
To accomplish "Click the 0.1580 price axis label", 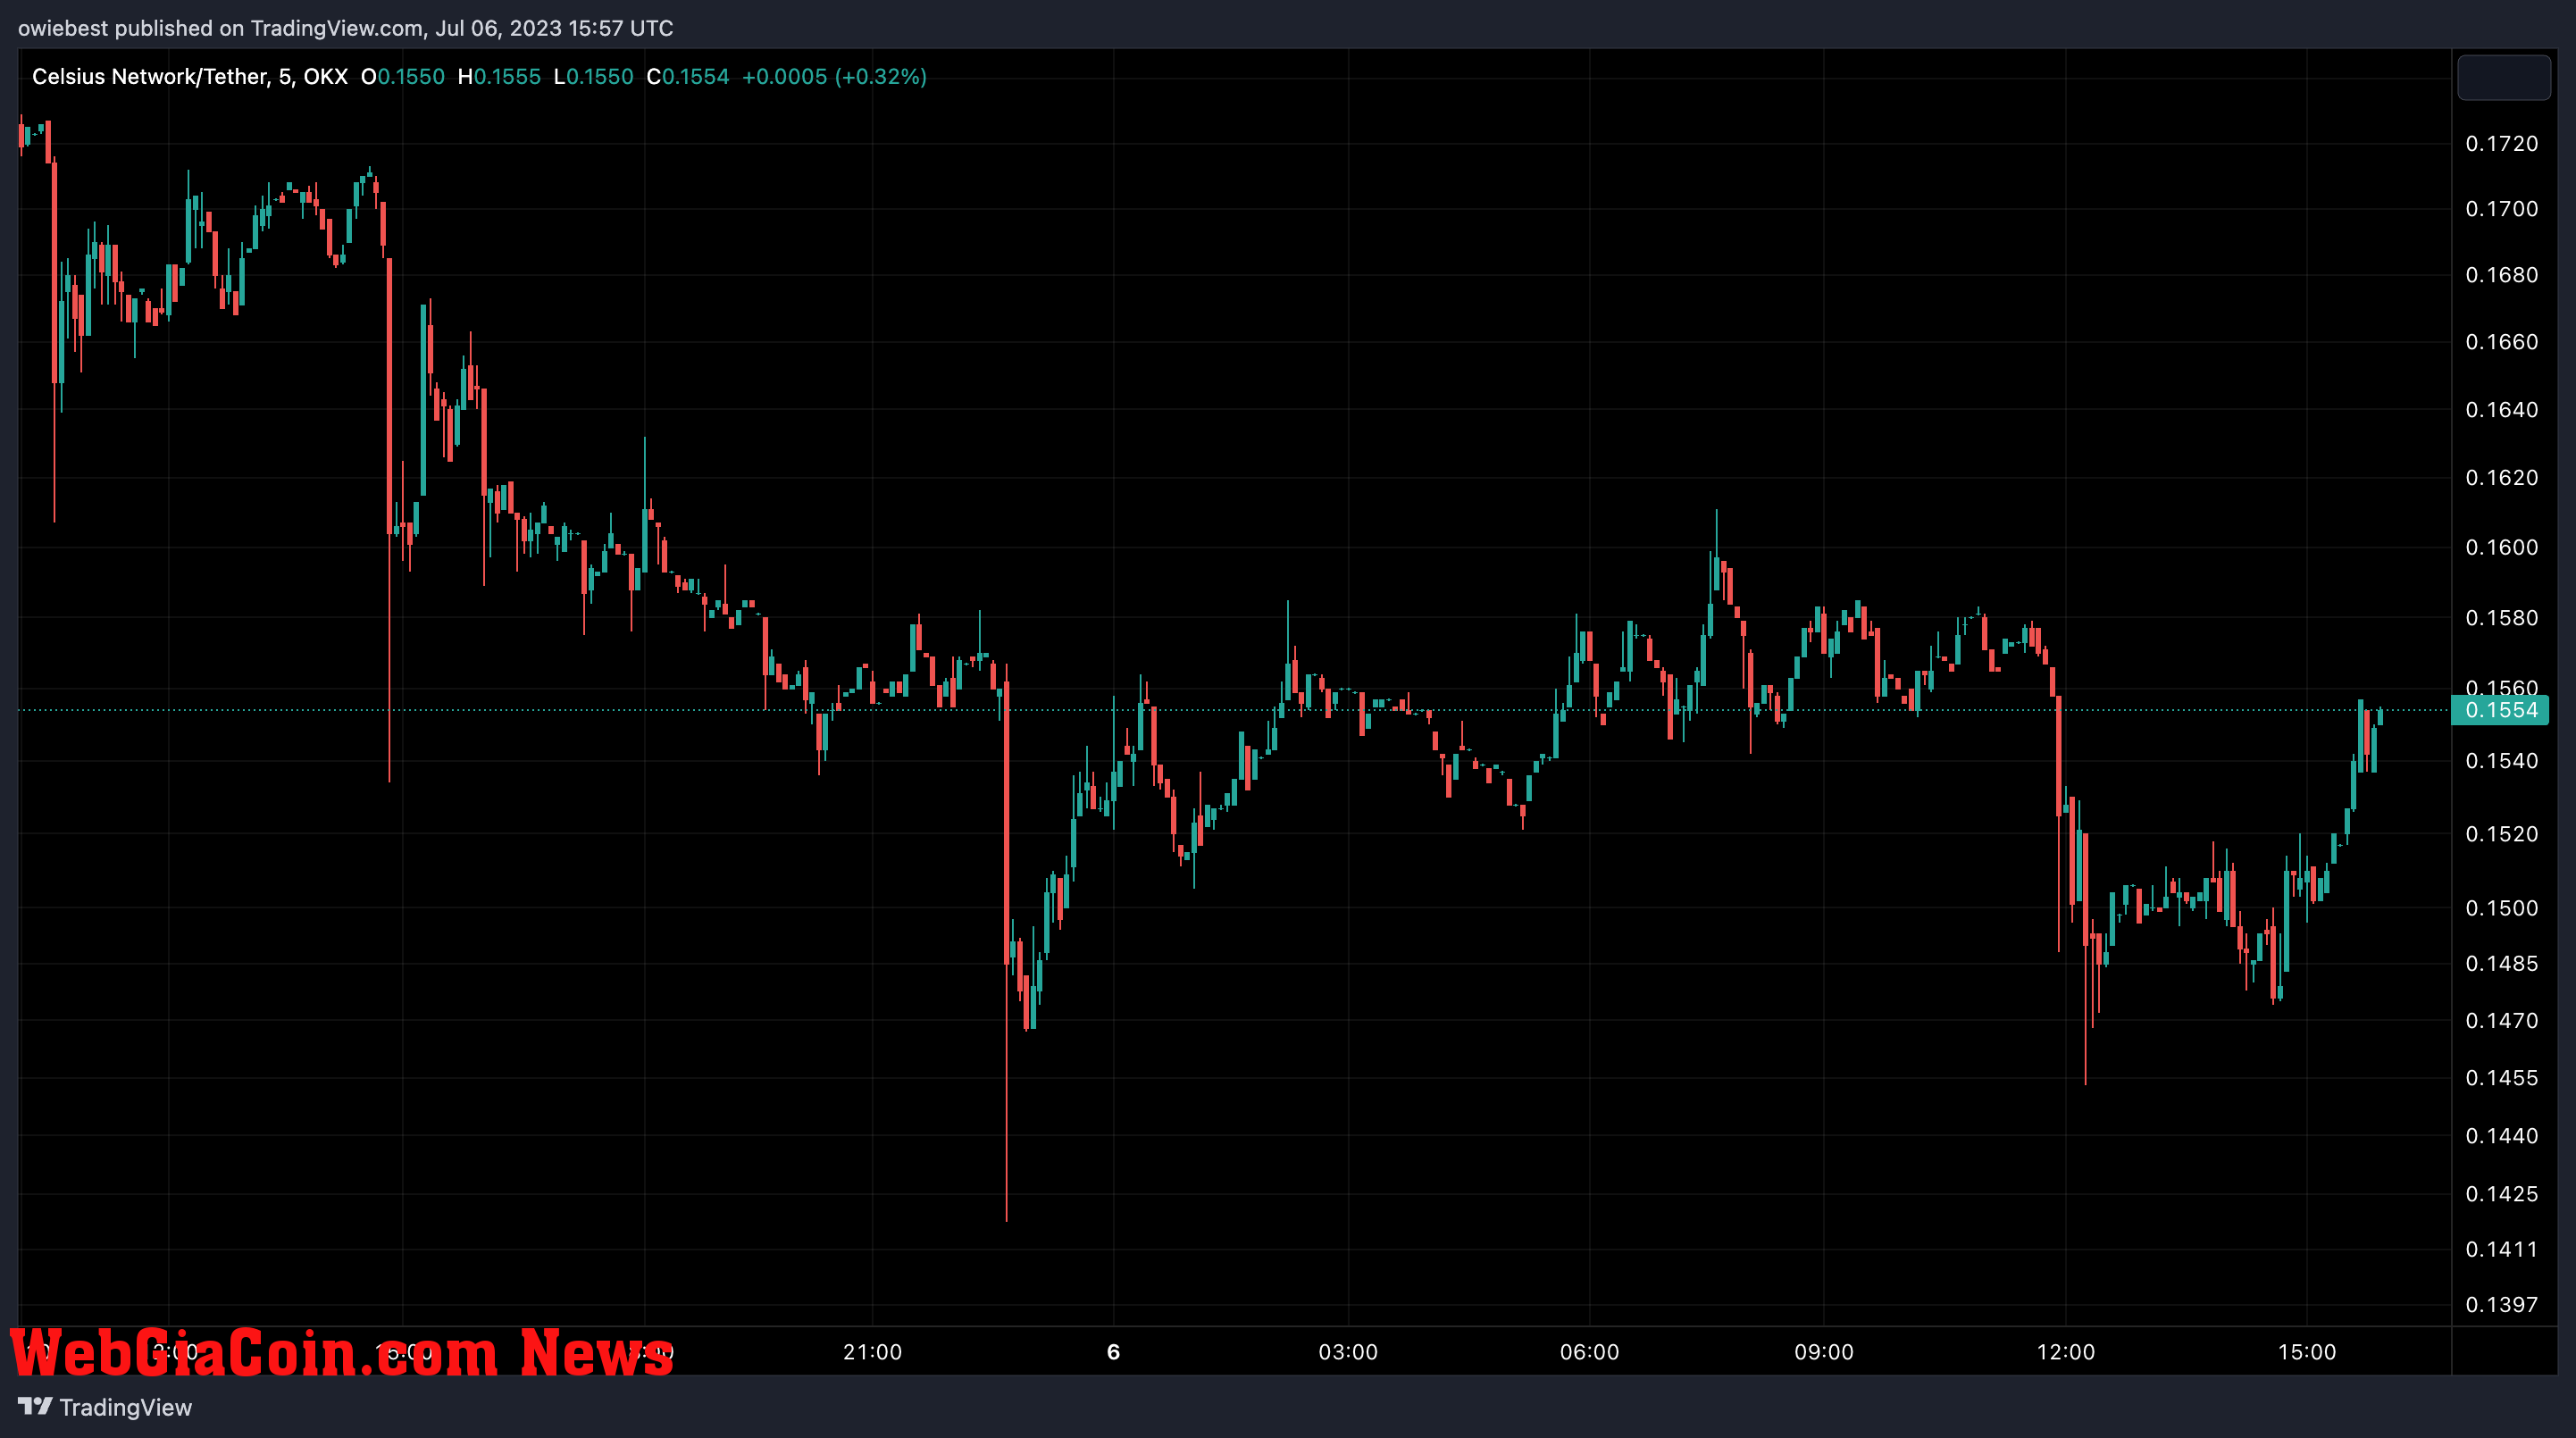I will click(2501, 618).
